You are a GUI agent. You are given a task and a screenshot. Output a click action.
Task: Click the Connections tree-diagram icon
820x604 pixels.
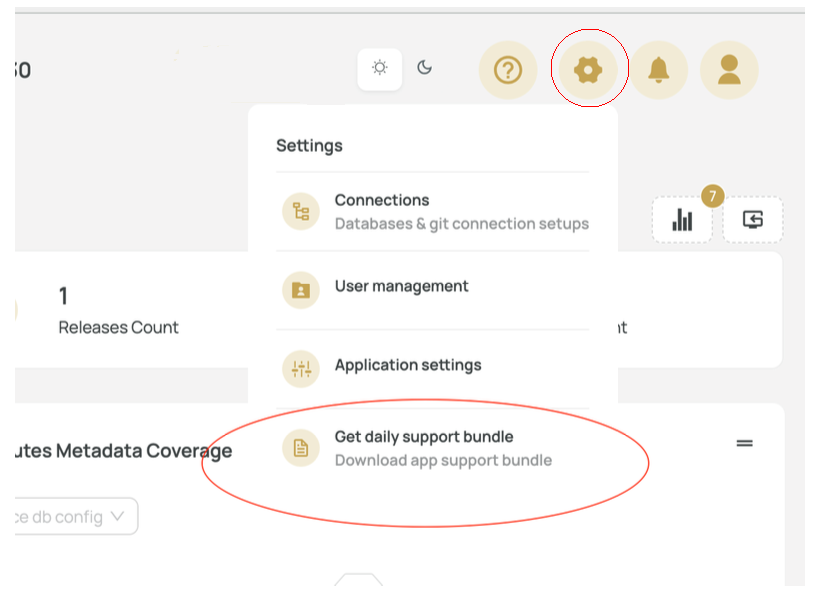click(301, 211)
